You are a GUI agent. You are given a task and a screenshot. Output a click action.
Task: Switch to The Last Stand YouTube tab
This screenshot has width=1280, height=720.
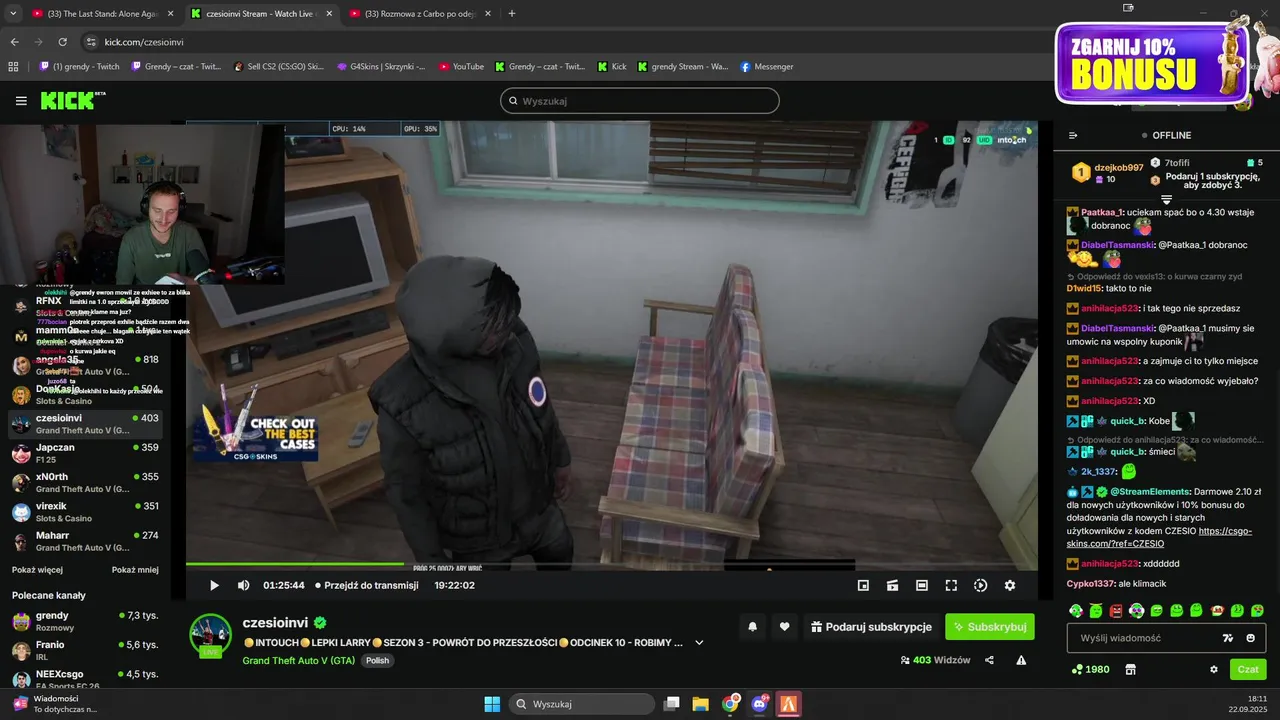click(102, 14)
